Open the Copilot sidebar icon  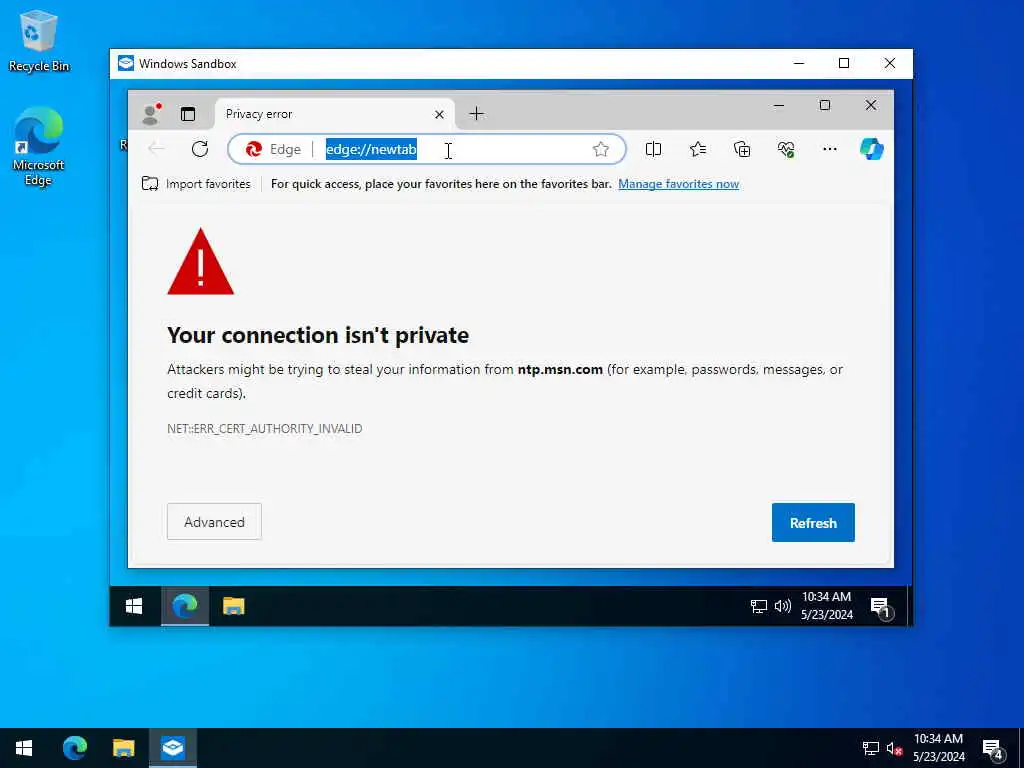872,149
